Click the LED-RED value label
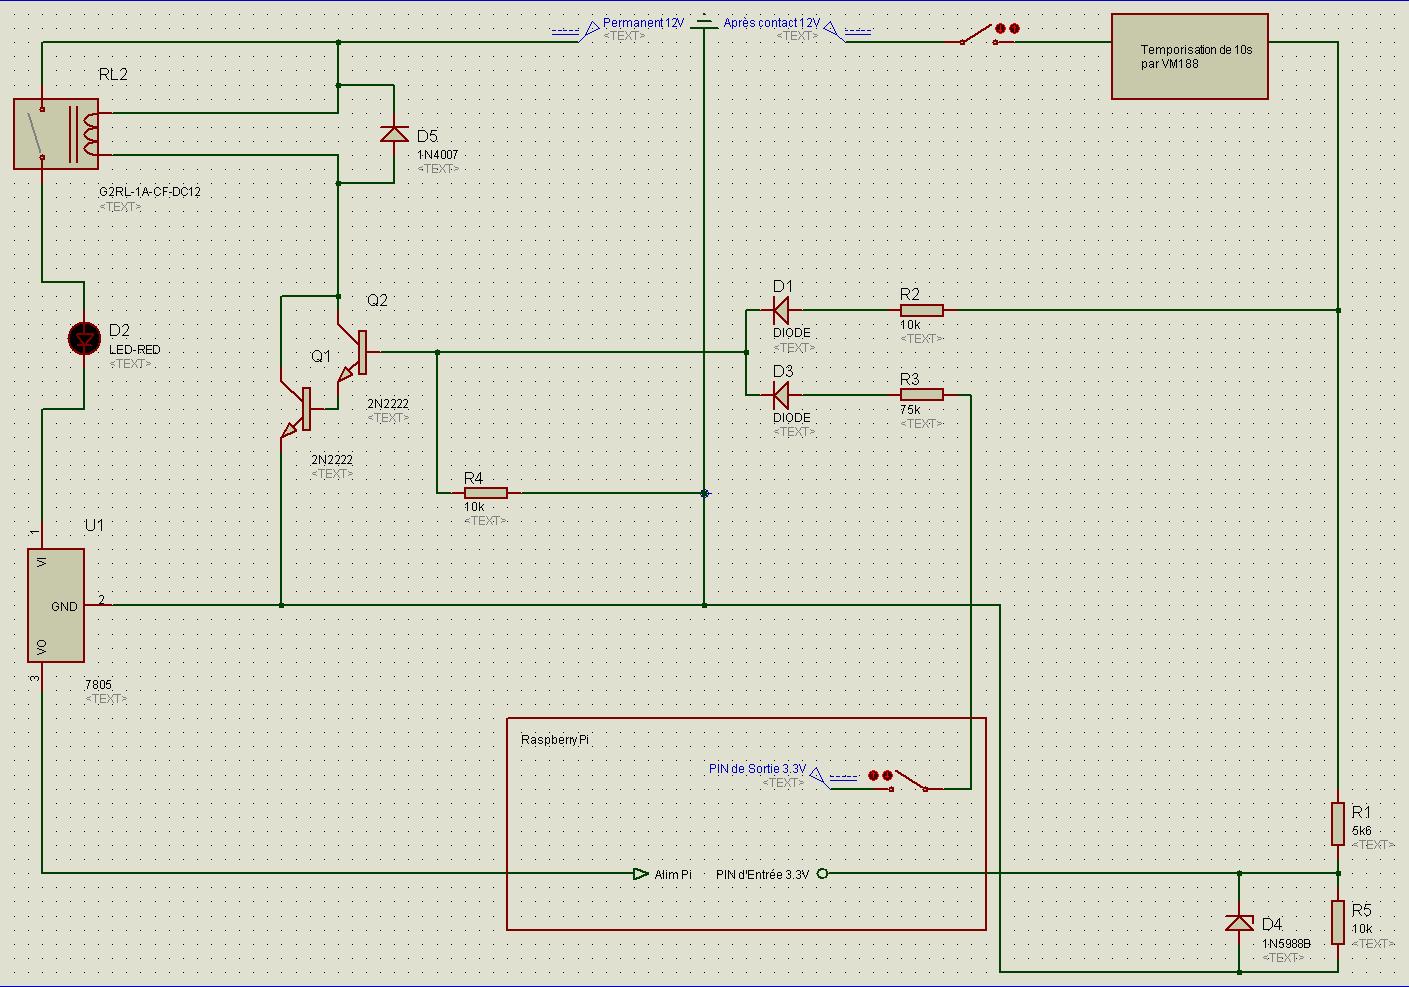 [134, 350]
